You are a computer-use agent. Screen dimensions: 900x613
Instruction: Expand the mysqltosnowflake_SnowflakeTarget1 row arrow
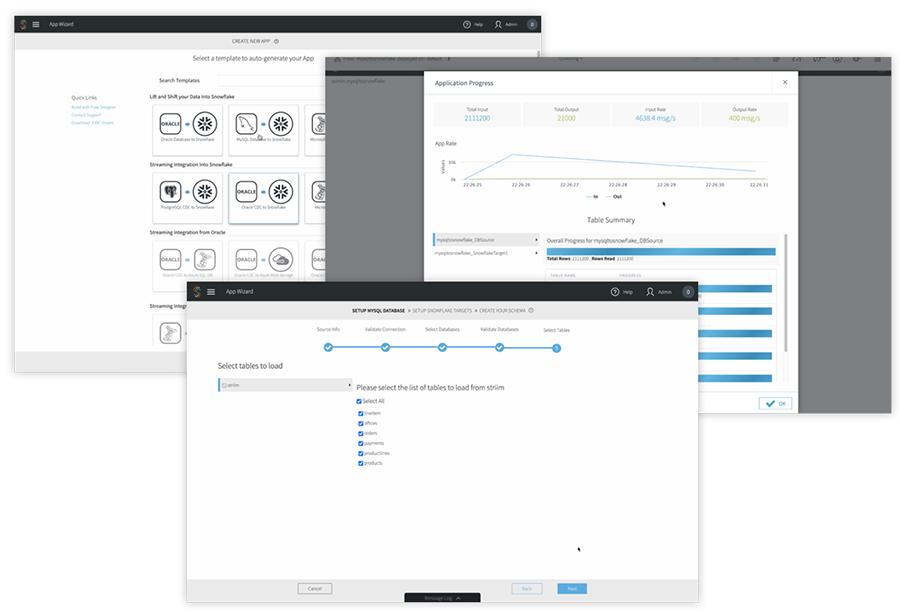point(536,253)
